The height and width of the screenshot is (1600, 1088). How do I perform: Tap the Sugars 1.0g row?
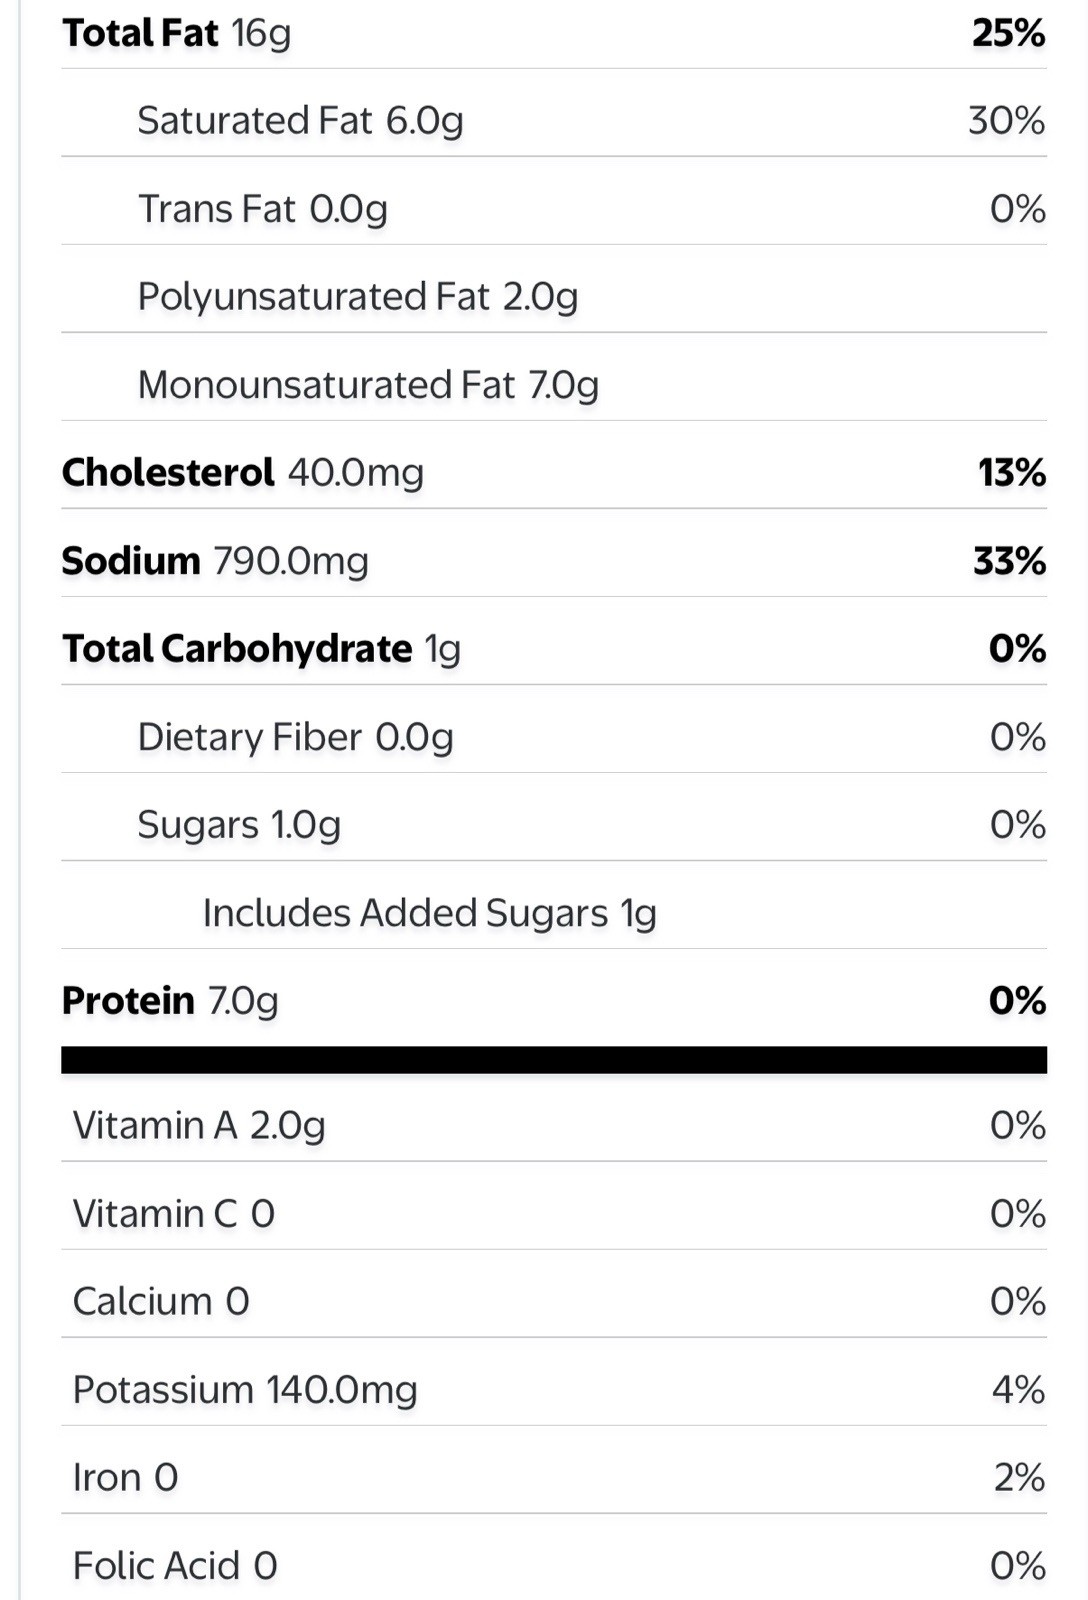554,824
